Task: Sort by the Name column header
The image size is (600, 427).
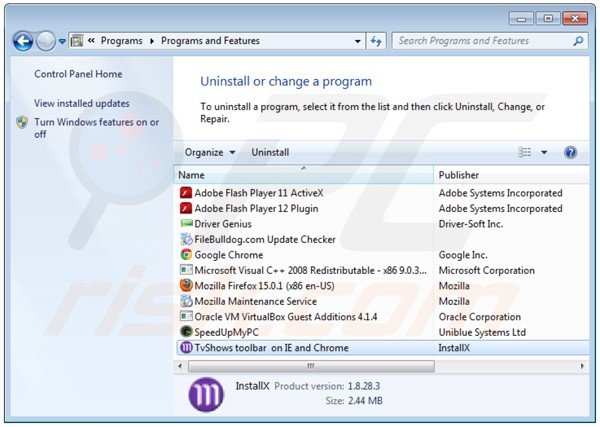Action: 303,175
